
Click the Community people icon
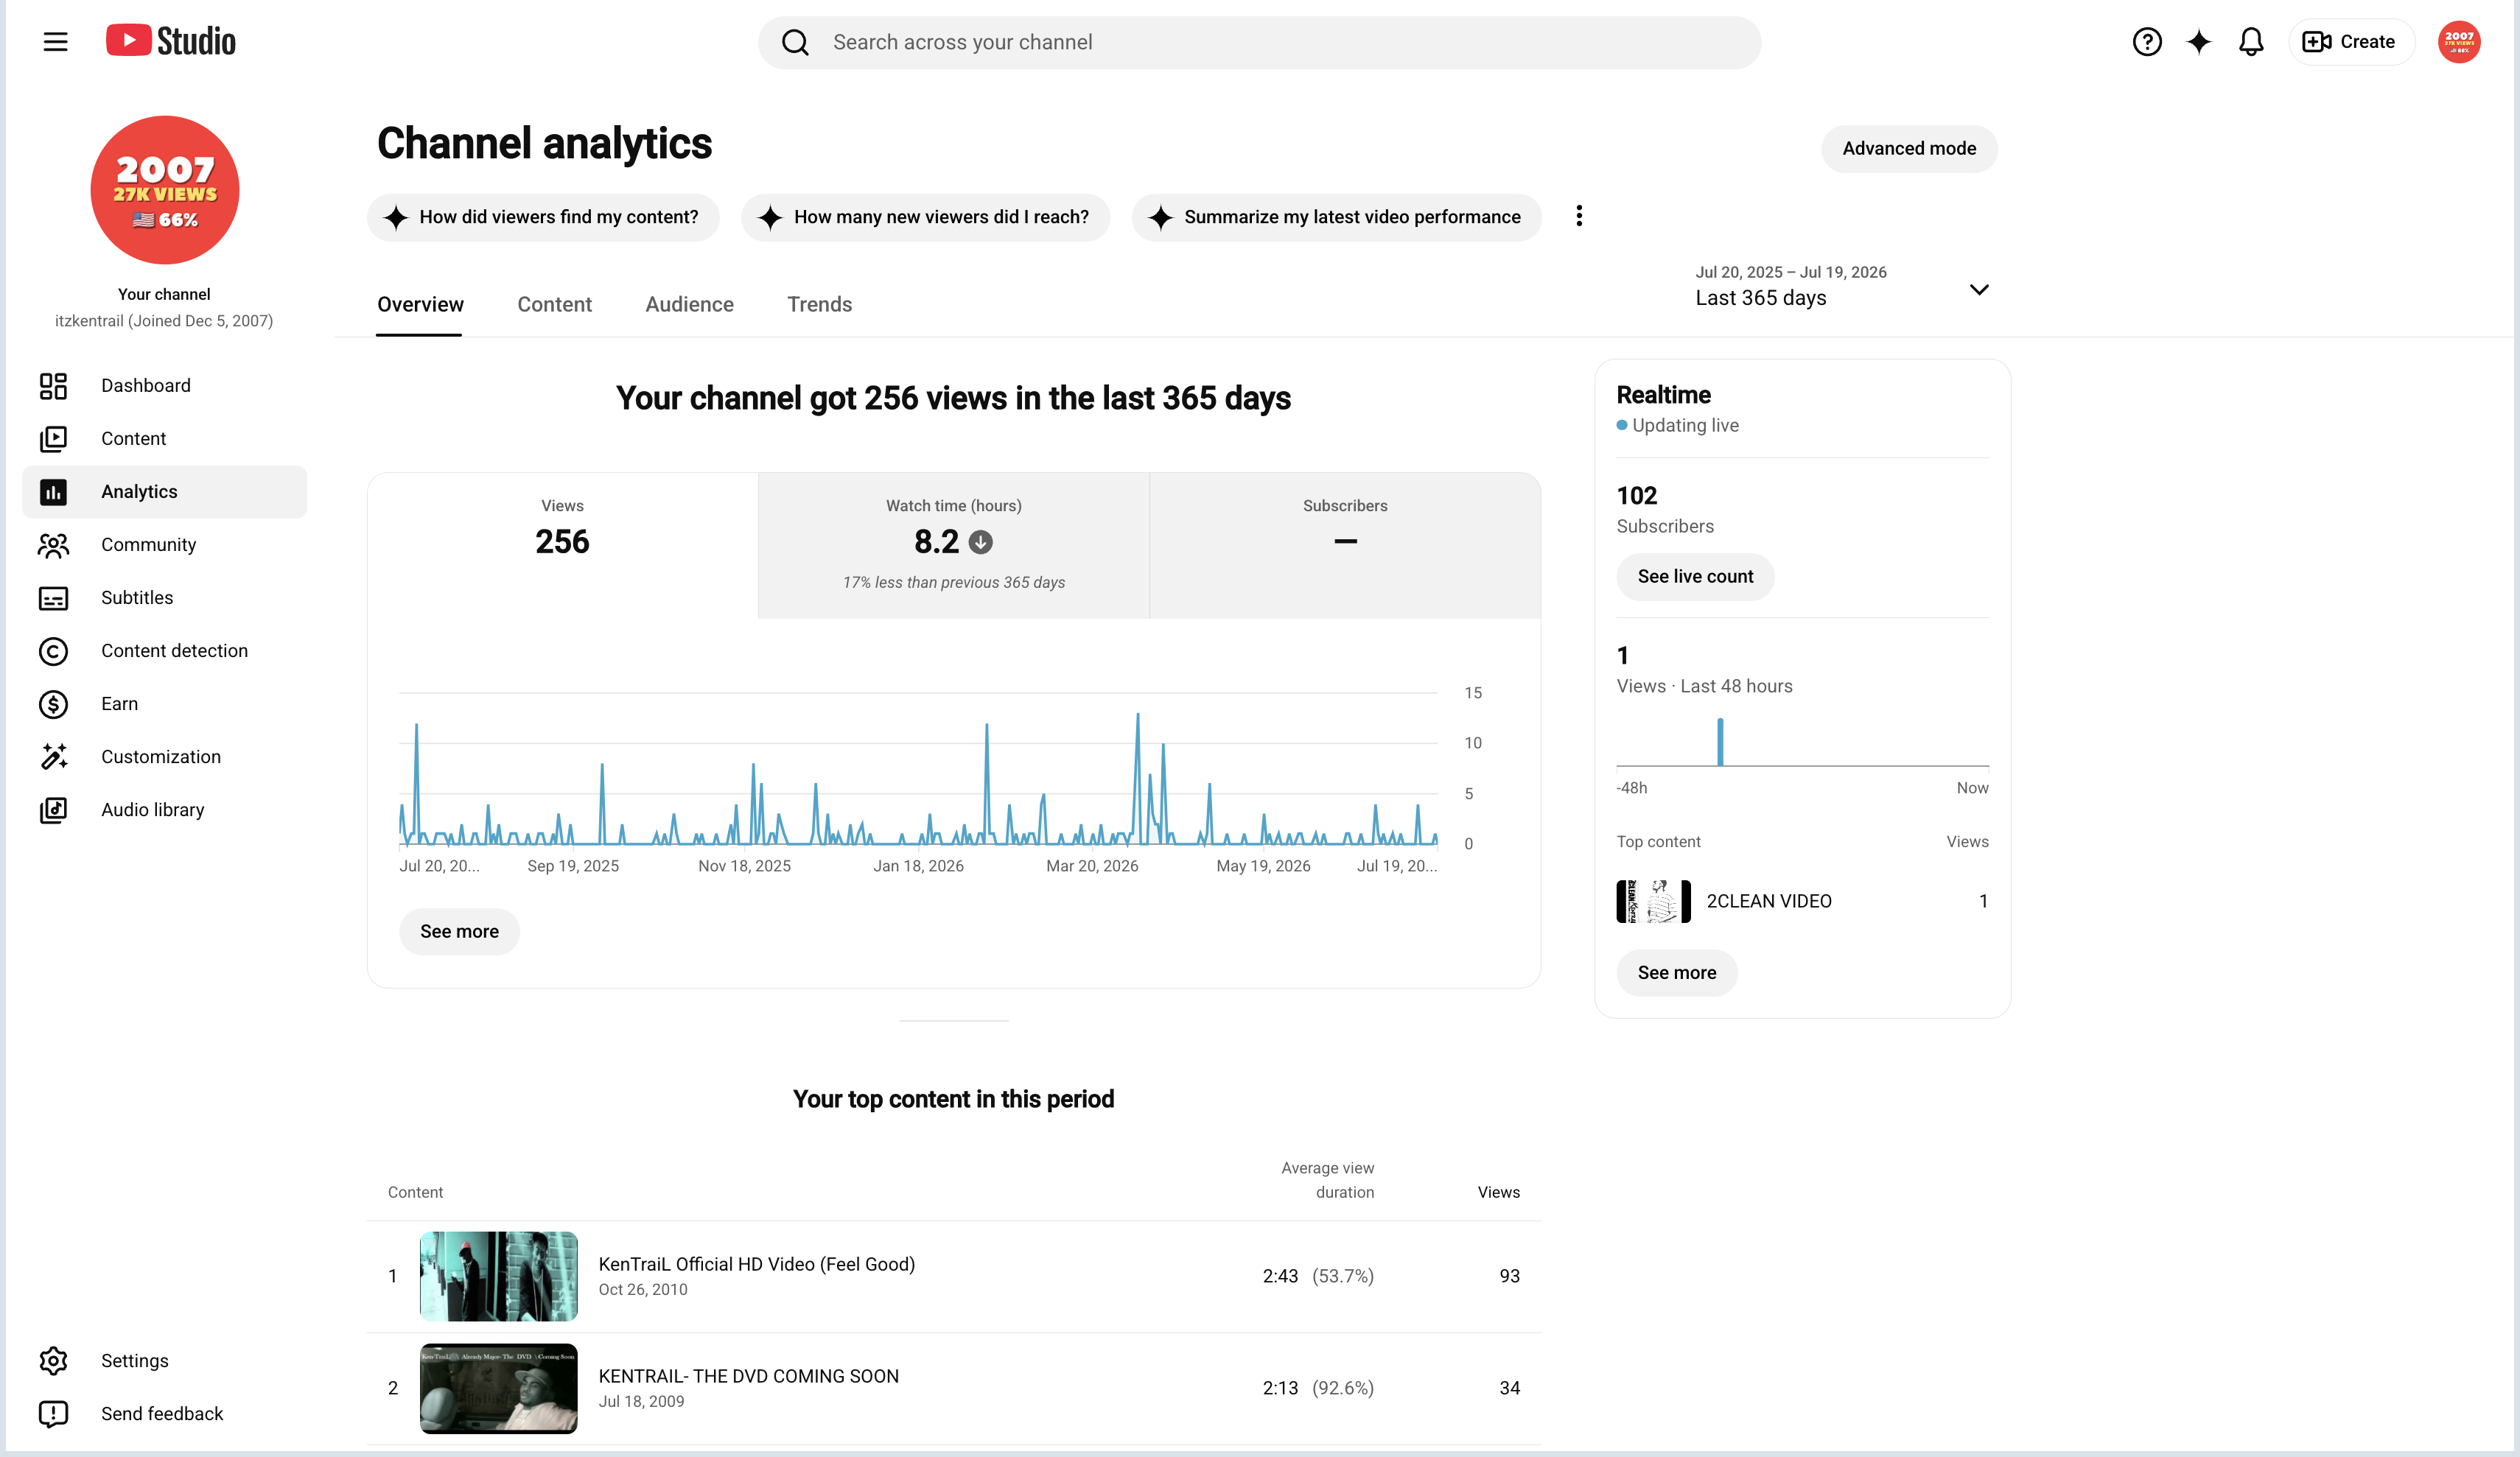tap(53, 545)
